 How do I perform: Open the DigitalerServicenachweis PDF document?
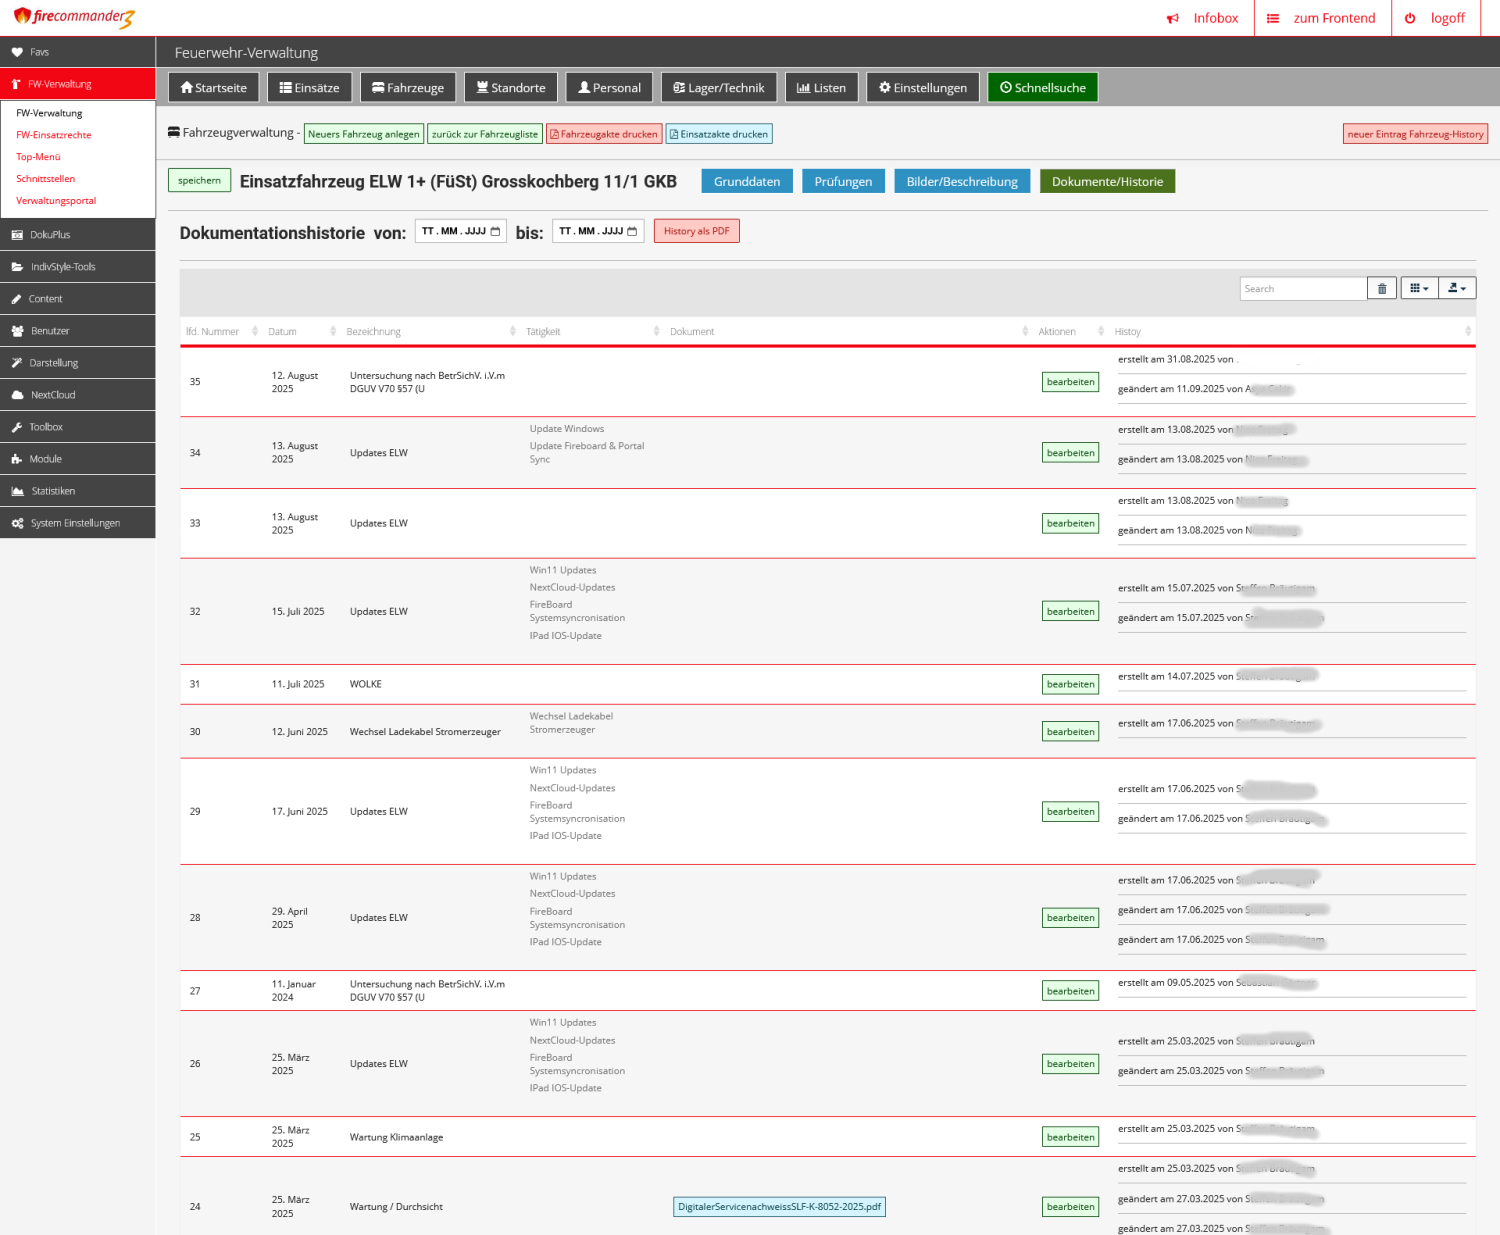pyautogui.click(x=779, y=1207)
